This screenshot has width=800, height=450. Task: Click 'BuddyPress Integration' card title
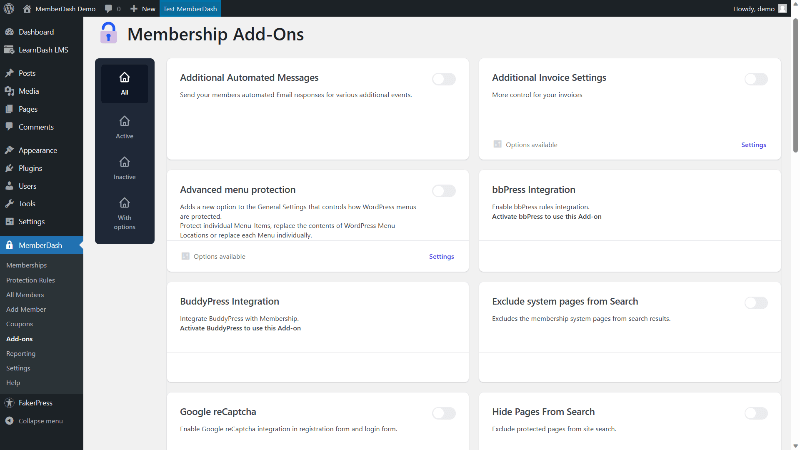(230, 302)
